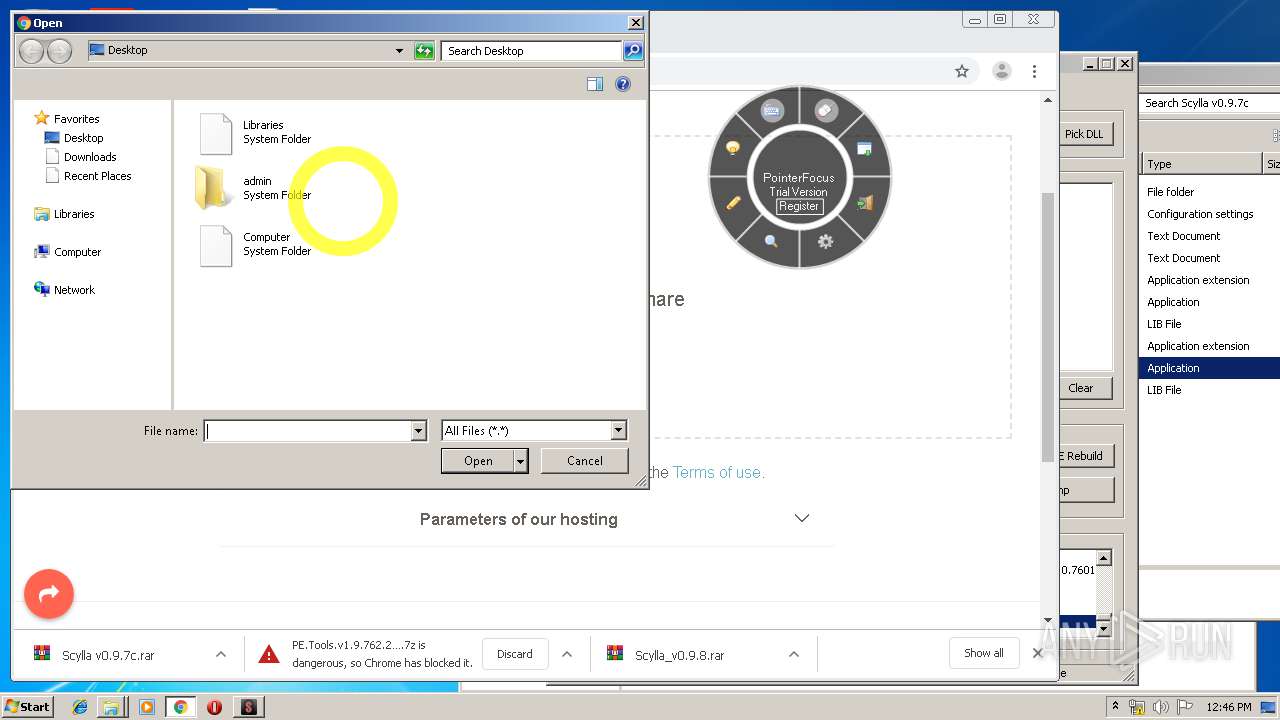Open Scylla v0.9.7c.rar download options

221,654
